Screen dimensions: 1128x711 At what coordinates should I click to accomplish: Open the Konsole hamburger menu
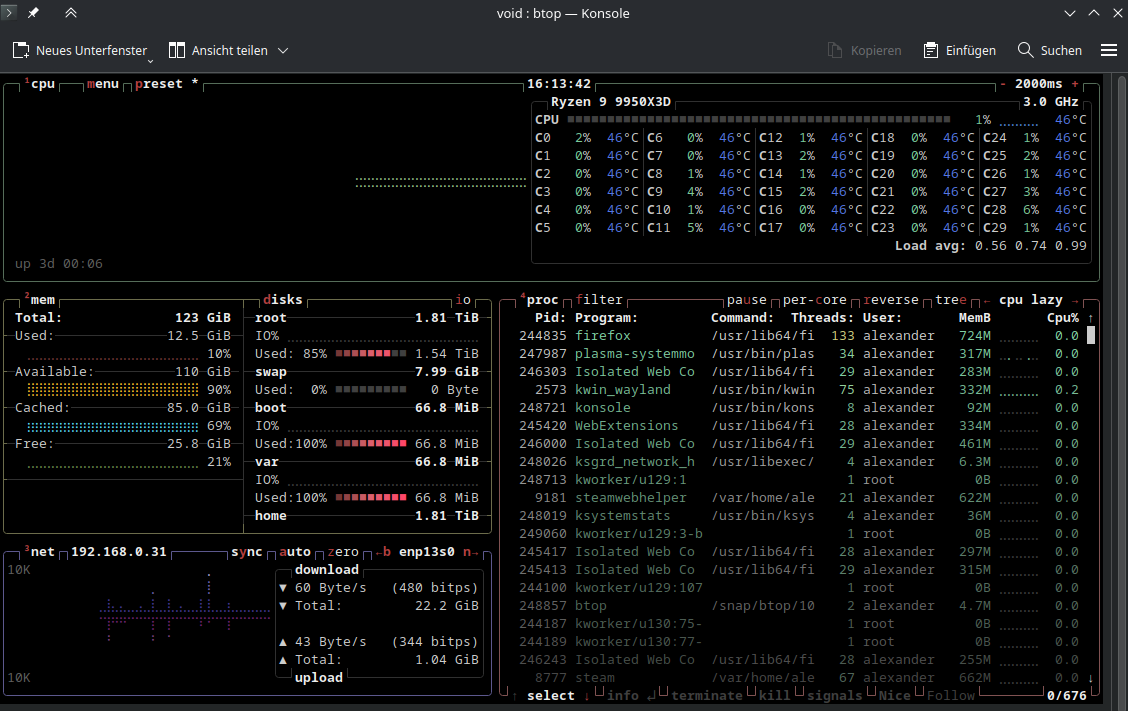pyautogui.click(x=1109, y=50)
